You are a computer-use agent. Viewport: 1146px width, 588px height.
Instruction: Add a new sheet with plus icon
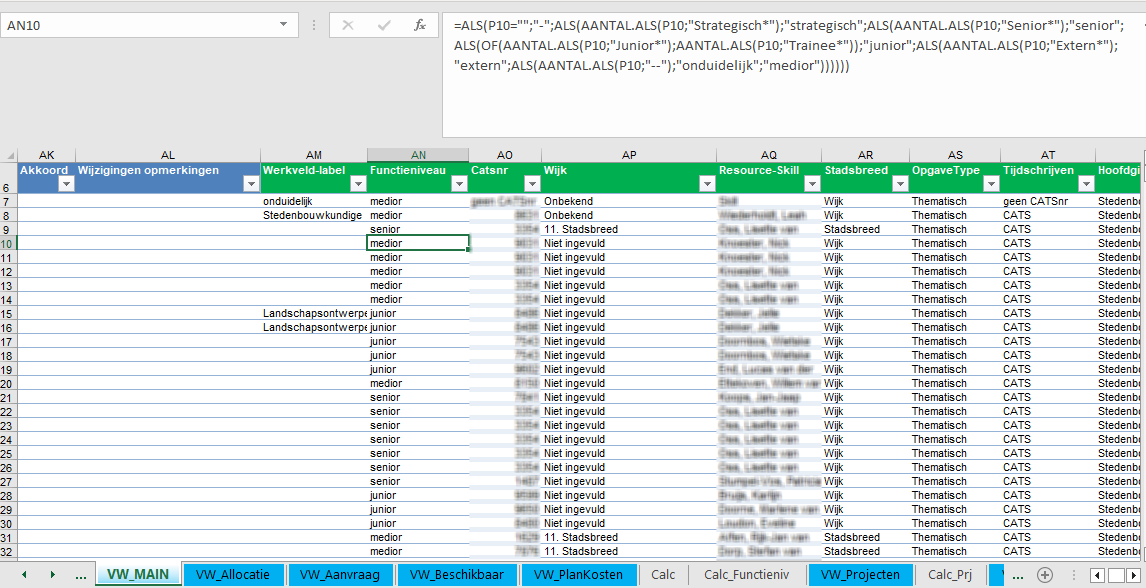1044,574
